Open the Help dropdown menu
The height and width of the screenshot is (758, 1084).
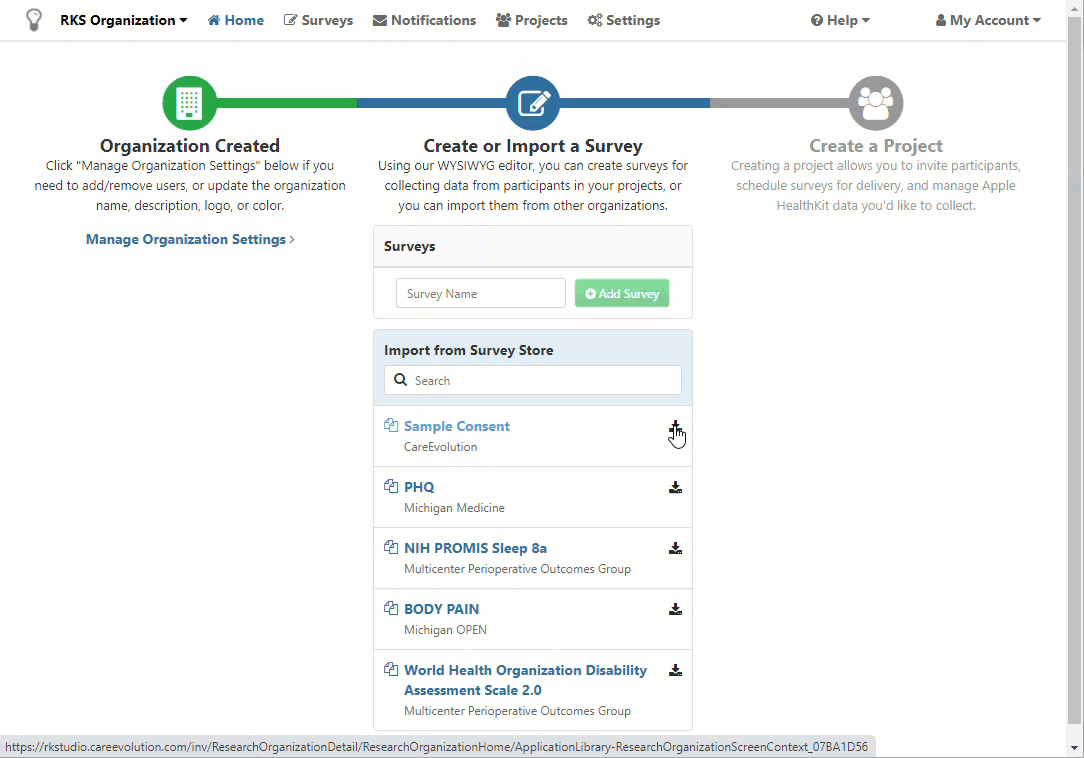click(840, 20)
